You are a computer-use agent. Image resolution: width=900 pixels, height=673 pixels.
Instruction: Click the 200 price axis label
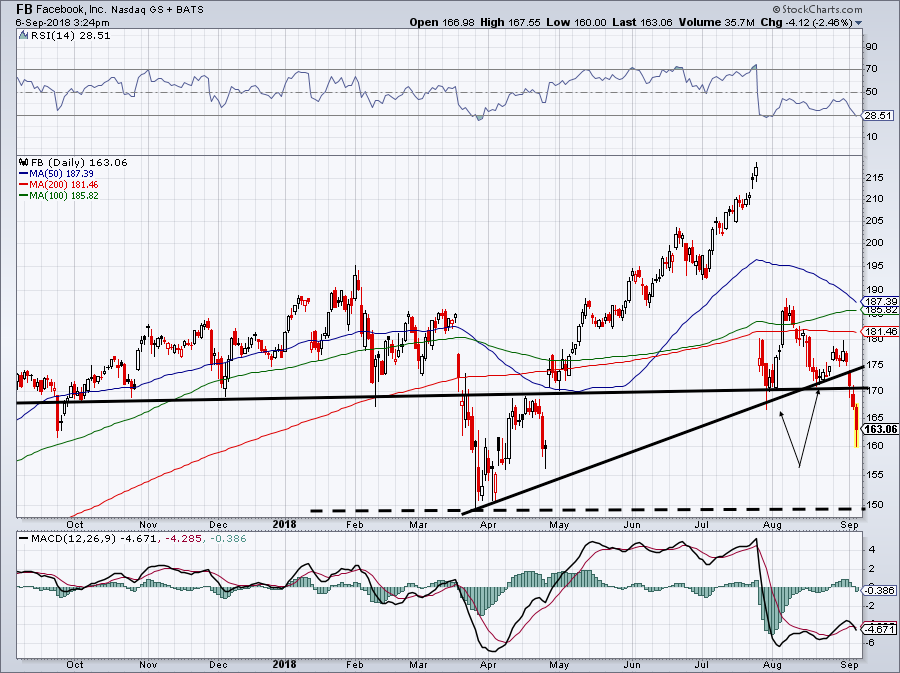[x=874, y=243]
